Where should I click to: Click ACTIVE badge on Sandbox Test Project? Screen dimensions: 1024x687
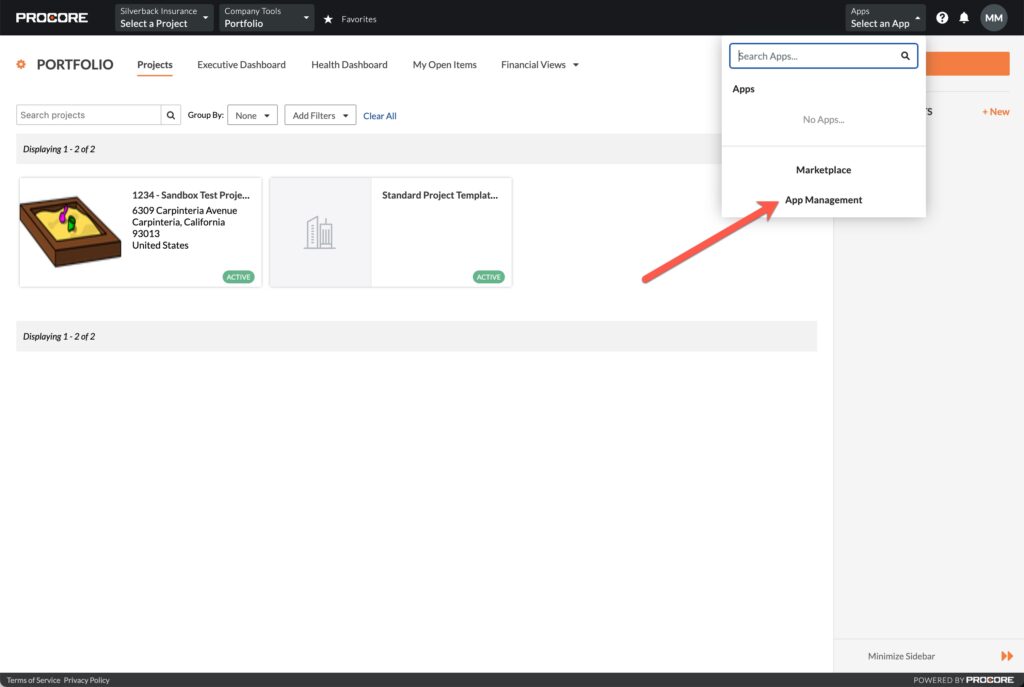238,277
